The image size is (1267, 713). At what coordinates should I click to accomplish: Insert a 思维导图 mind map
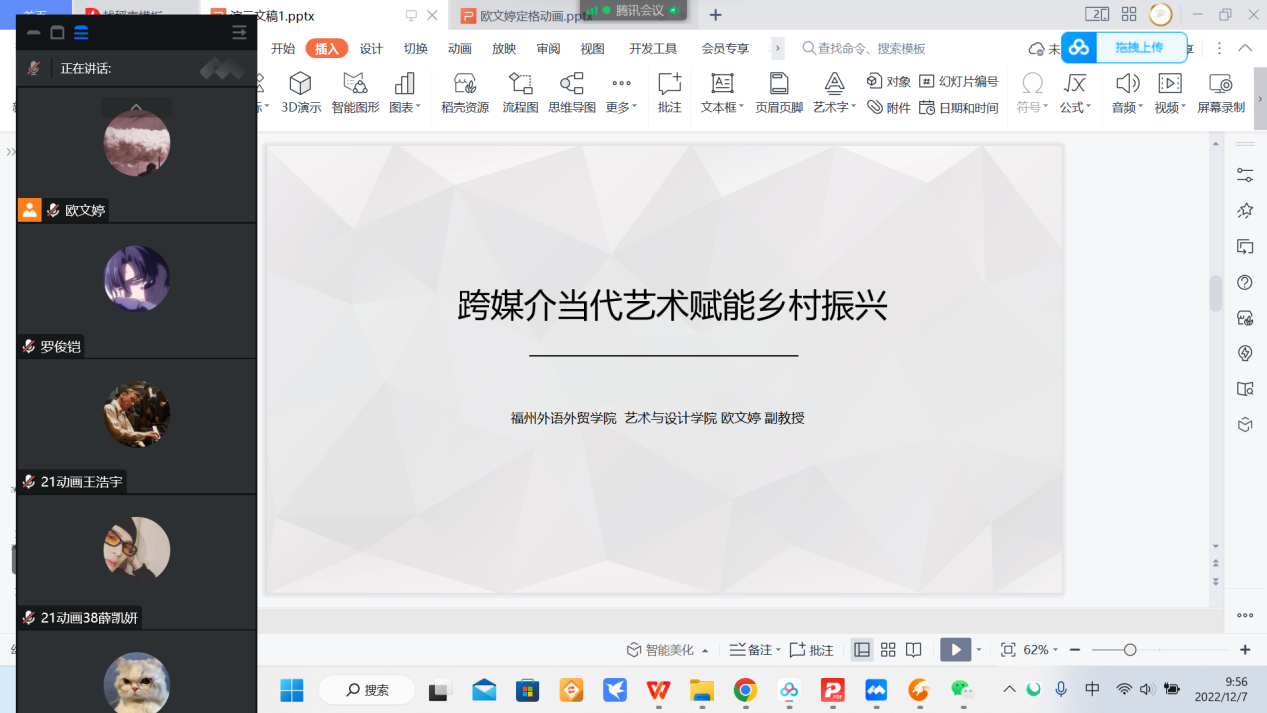click(x=572, y=93)
